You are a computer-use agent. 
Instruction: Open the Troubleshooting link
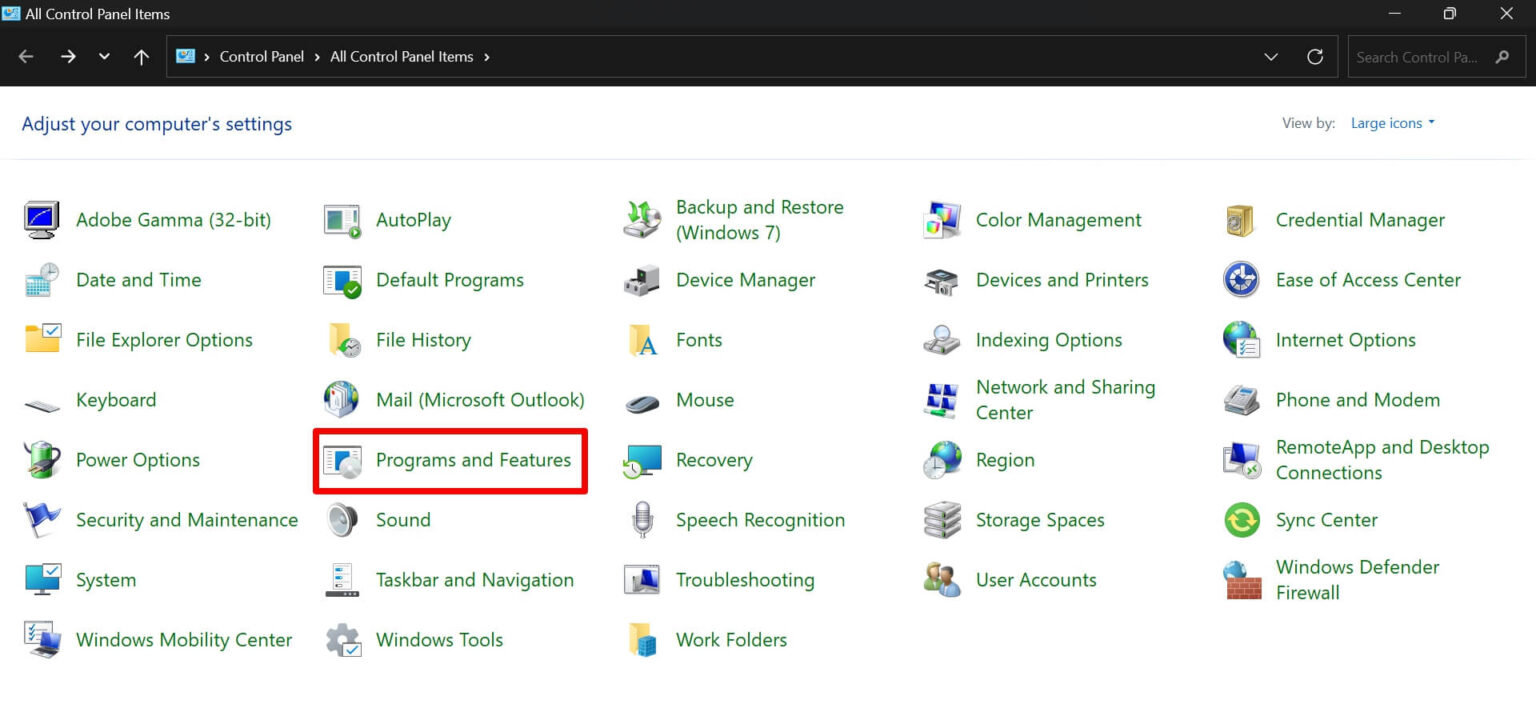click(x=744, y=580)
